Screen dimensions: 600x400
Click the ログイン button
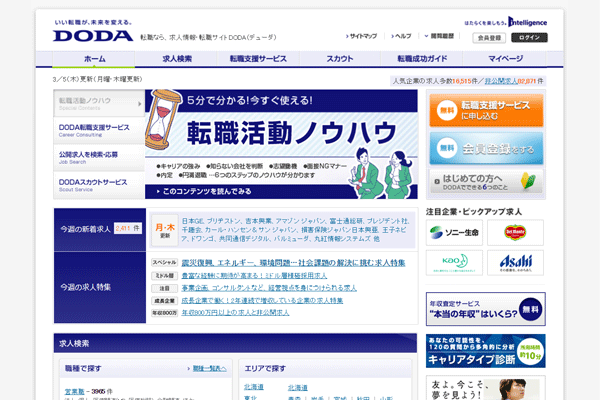tap(530, 38)
